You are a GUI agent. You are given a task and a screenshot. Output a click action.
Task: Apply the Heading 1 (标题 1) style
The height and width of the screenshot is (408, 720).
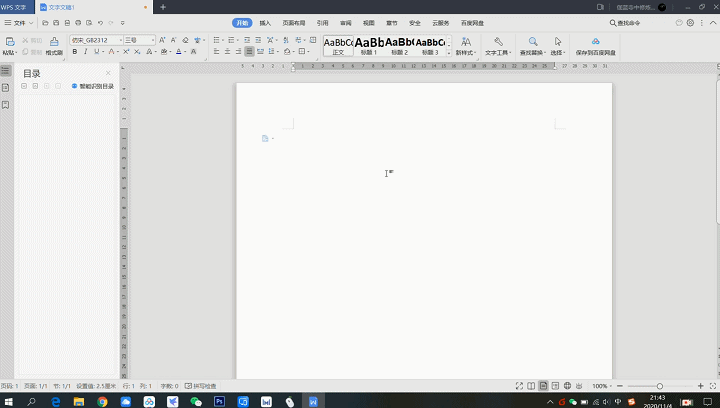[370, 45]
